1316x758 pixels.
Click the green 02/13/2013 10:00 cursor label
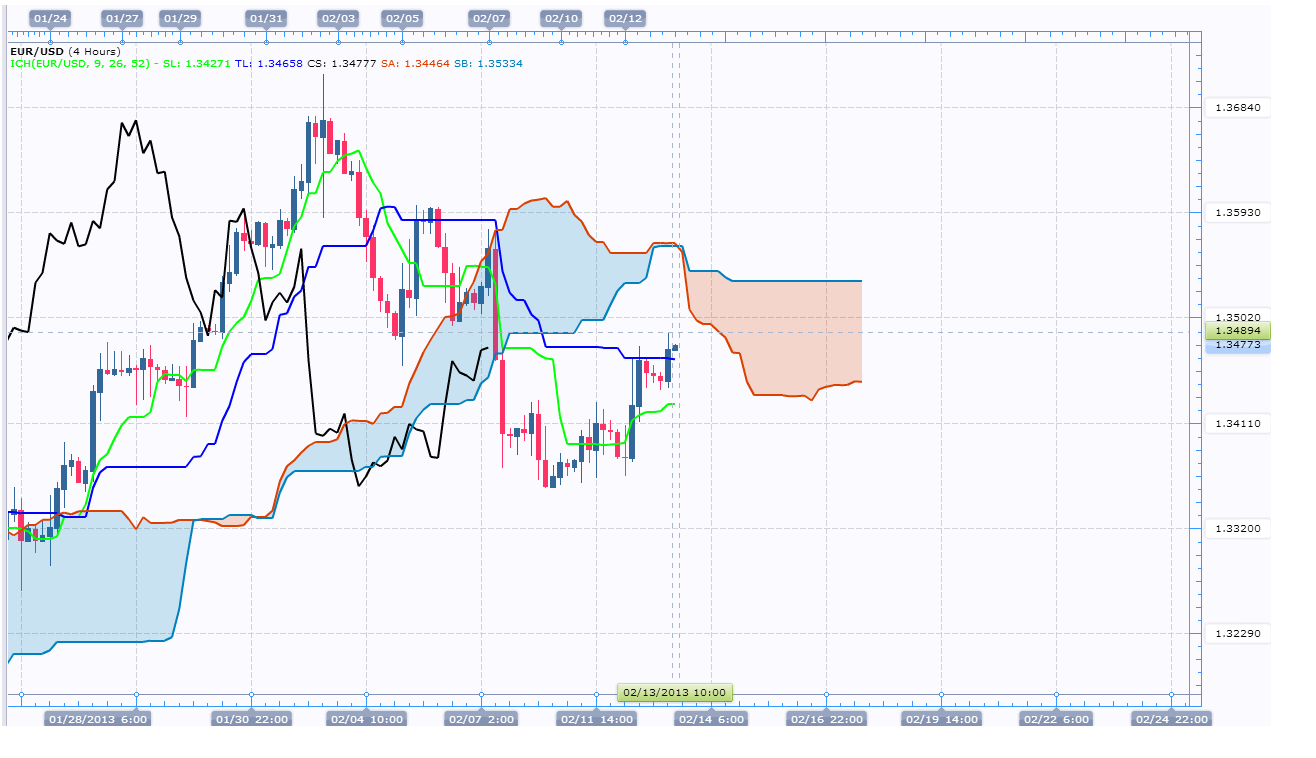(x=675, y=692)
